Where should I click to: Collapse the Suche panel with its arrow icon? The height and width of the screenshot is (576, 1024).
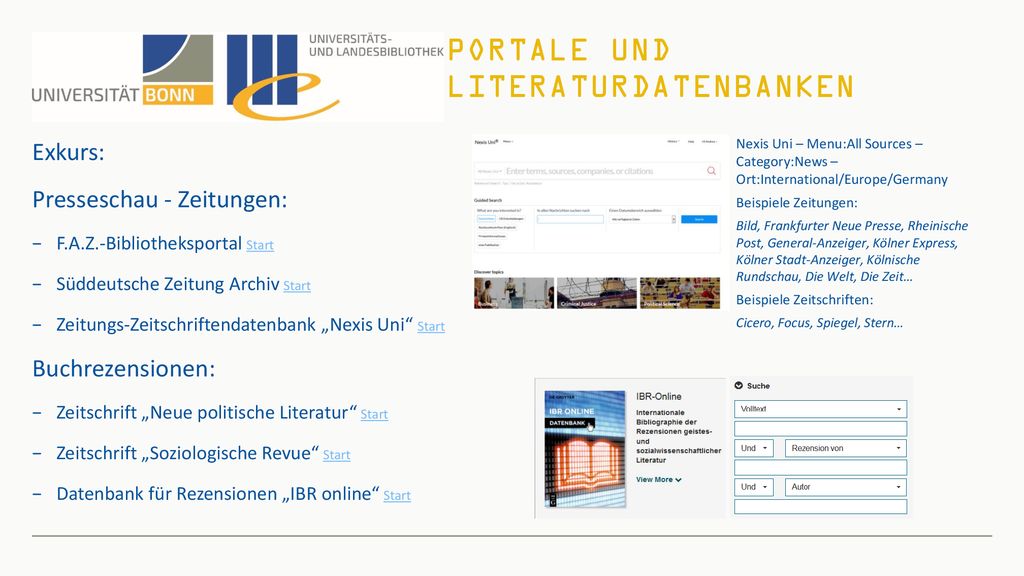pos(739,386)
